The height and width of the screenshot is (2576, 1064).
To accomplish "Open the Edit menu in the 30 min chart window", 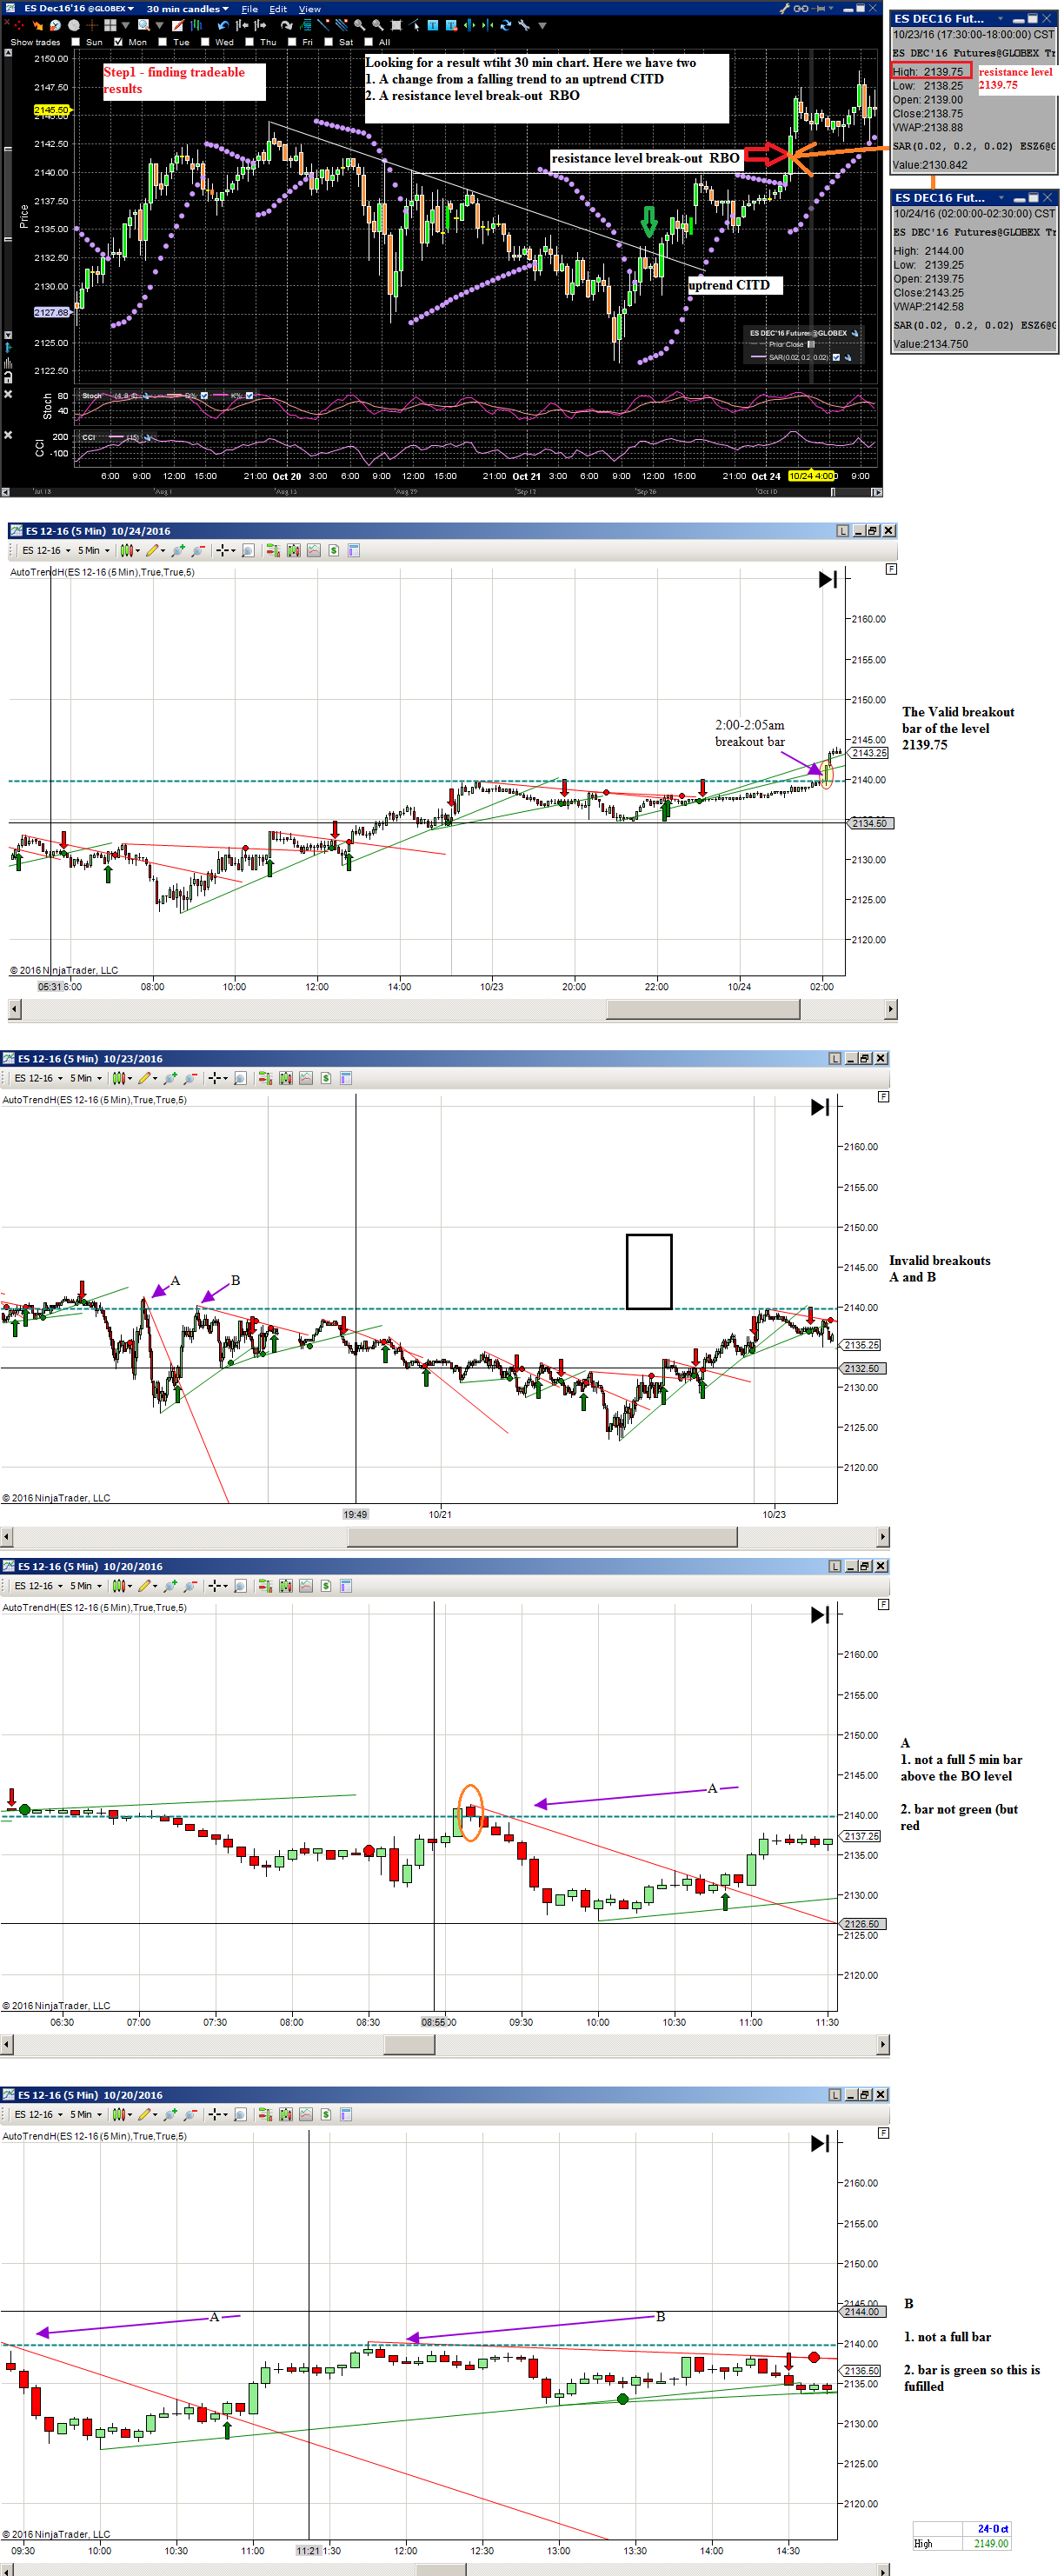I will tap(278, 9).
